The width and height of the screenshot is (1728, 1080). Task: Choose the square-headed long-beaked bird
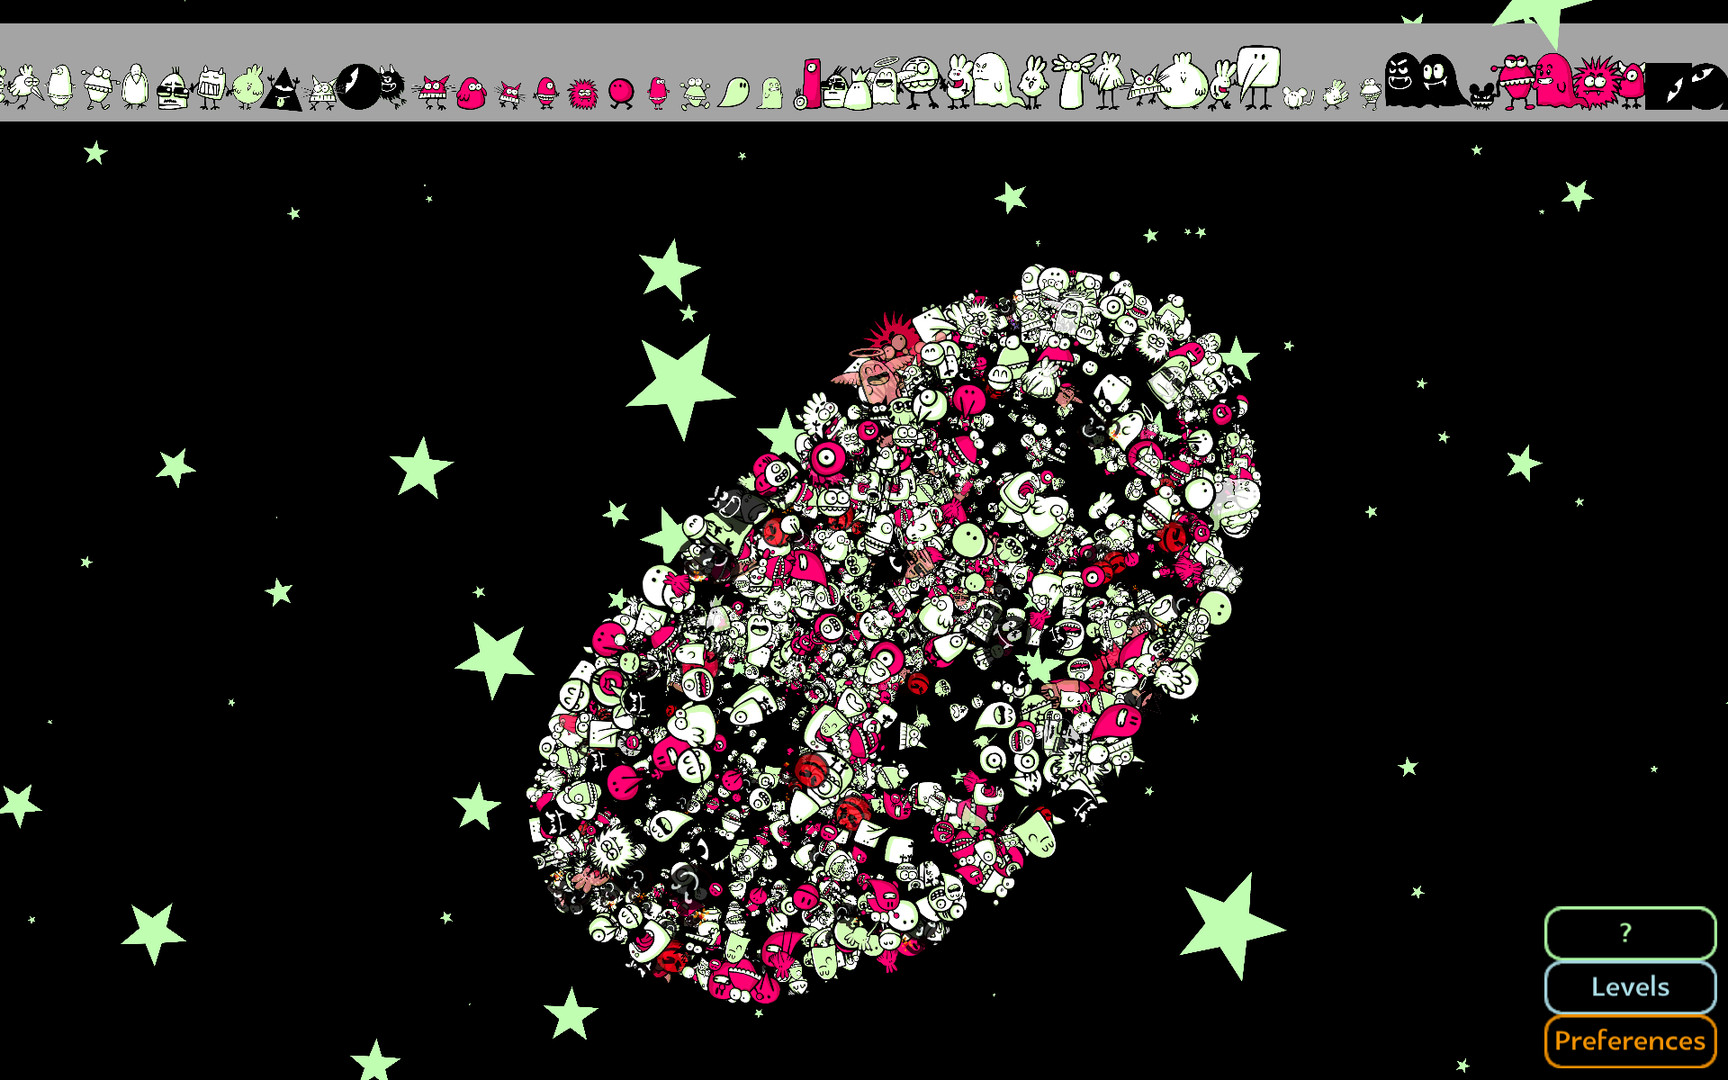tap(1256, 76)
